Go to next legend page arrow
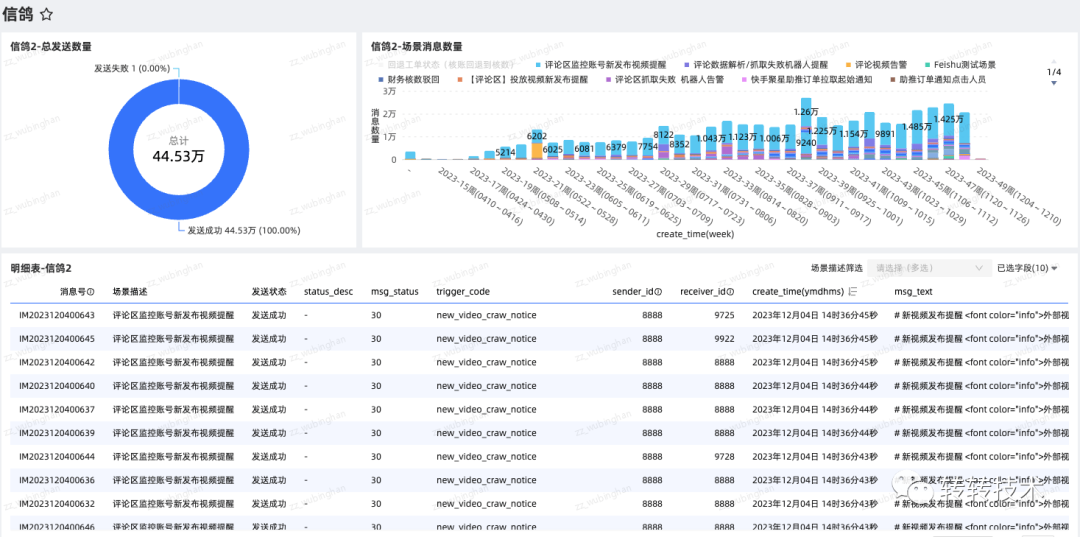 click(1054, 83)
